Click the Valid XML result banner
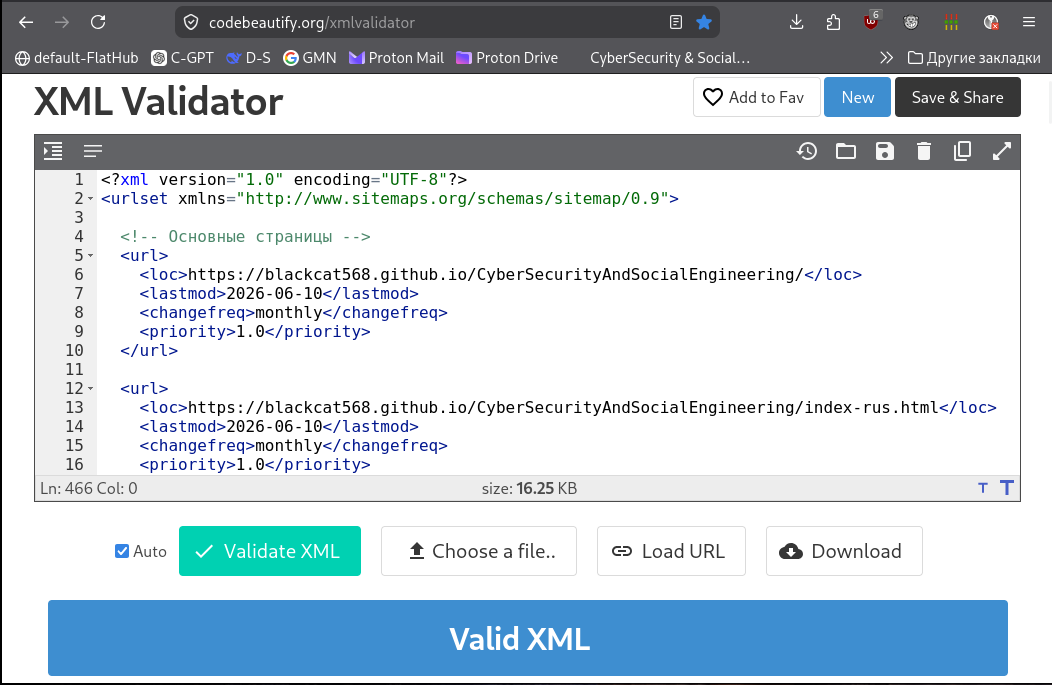This screenshot has width=1052, height=685. click(x=527, y=638)
